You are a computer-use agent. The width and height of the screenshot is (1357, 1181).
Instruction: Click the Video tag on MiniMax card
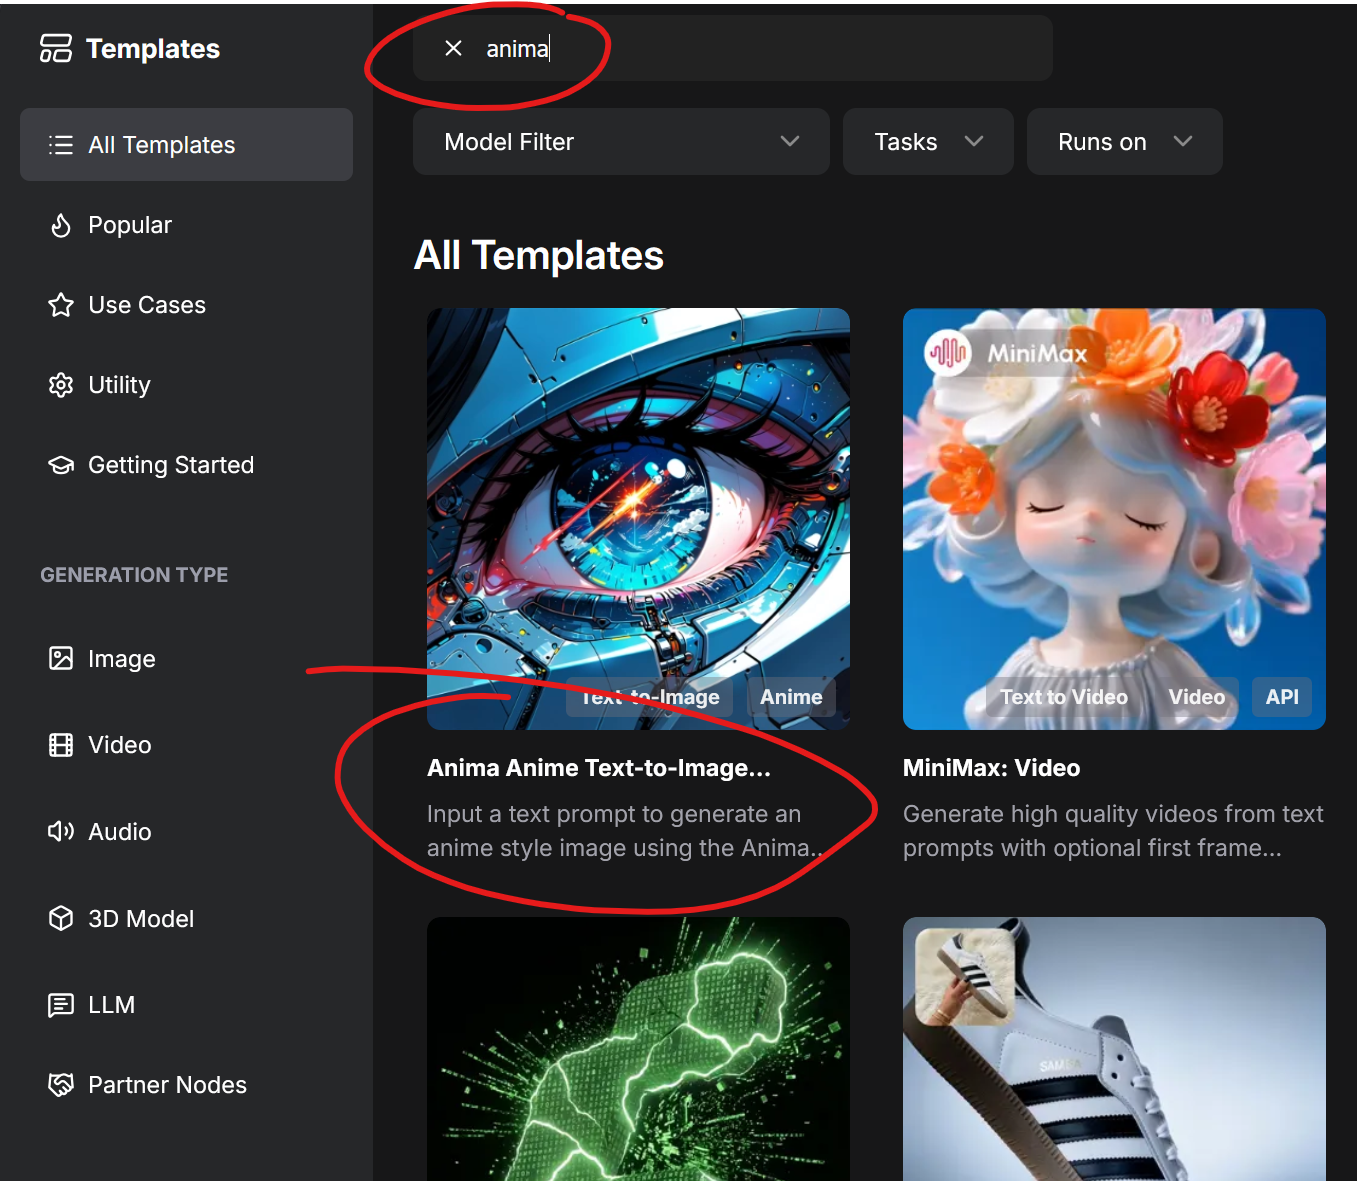click(x=1196, y=697)
